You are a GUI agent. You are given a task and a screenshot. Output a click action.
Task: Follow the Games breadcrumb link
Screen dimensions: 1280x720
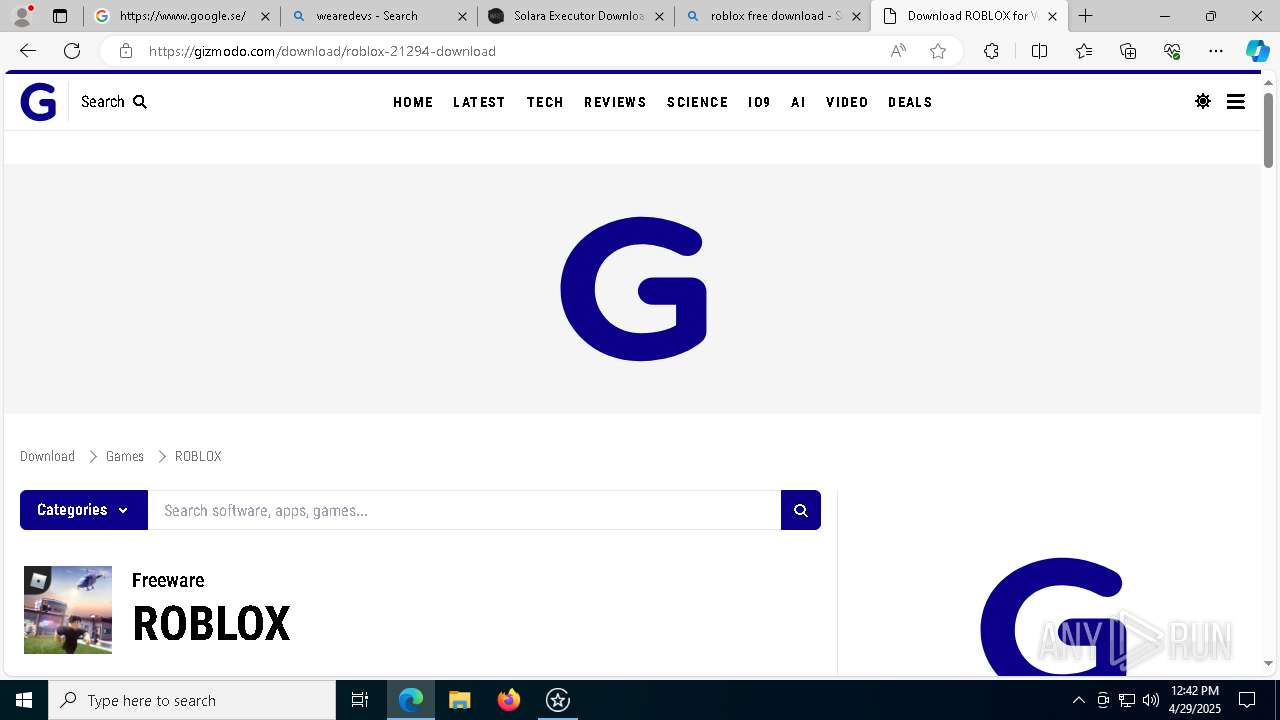point(125,456)
